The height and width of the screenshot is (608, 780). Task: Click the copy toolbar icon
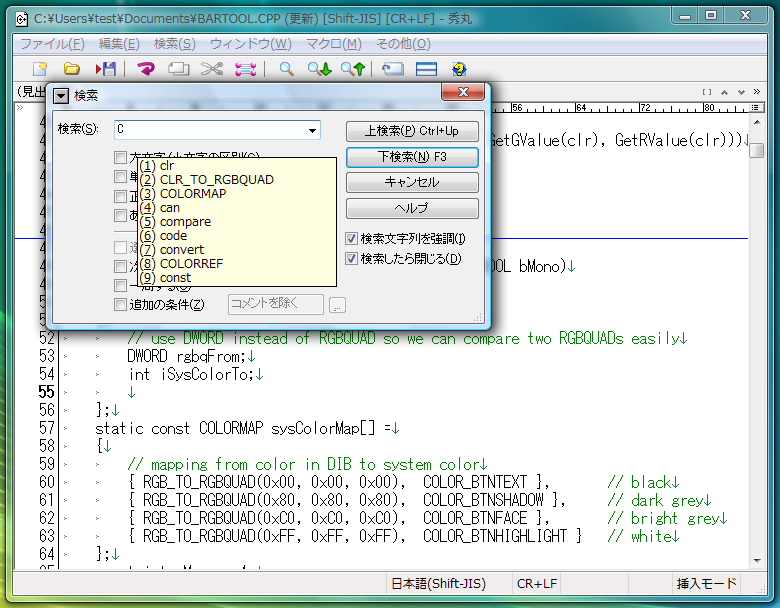click(x=179, y=69)
